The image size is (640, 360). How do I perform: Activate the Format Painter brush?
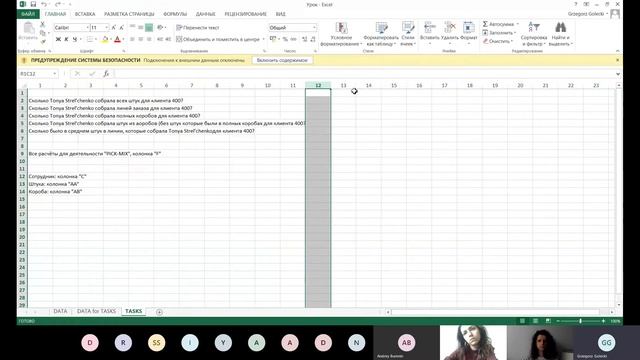42,41
